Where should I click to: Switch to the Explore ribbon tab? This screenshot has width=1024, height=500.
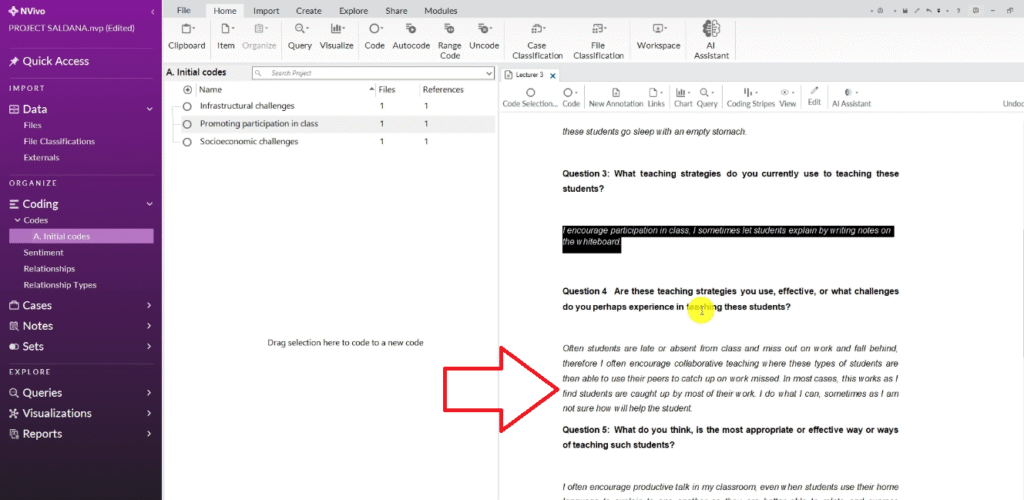[353, 10]
